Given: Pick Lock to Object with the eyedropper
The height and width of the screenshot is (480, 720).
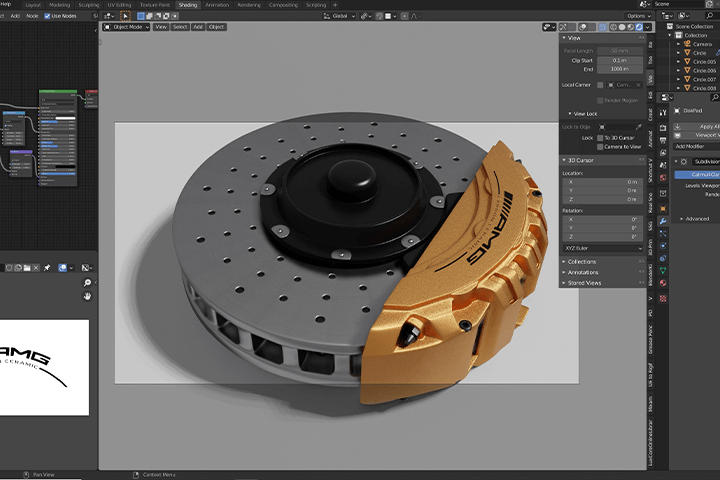Looking at the screenshot, I should (638, 127).
